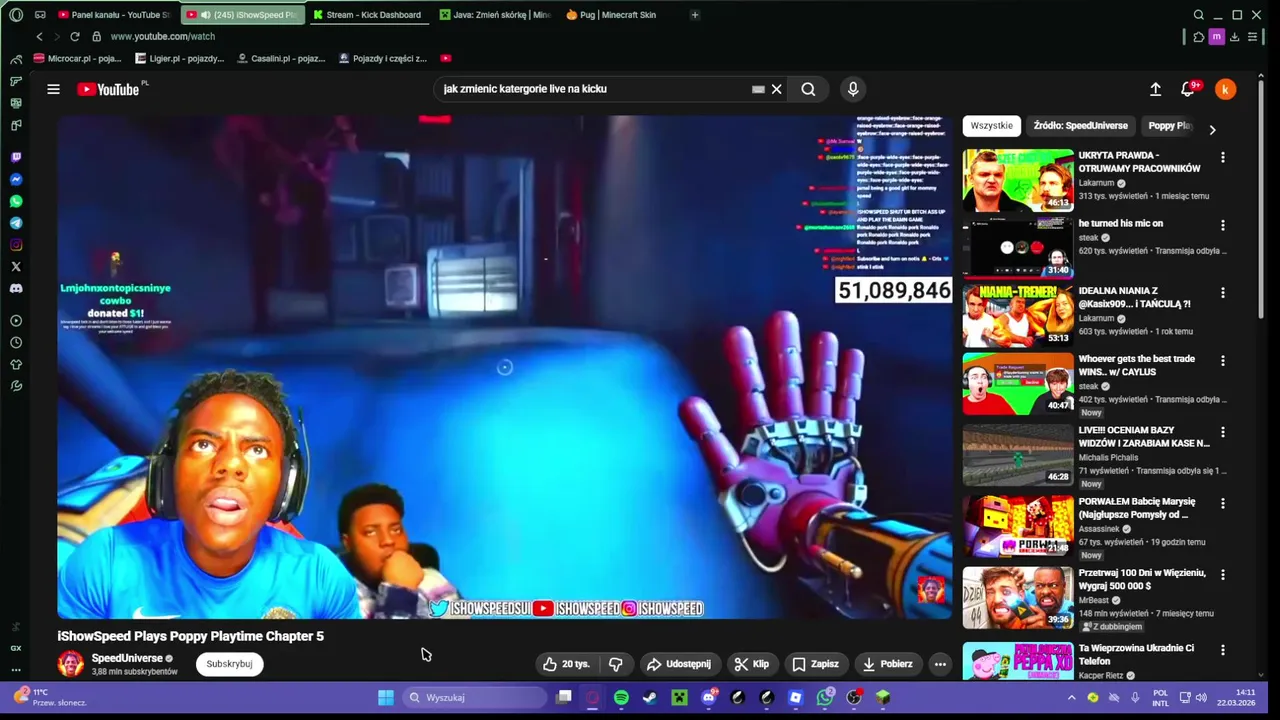
Task: Open Opera easy setup sliders icon
Action: pyautogui.click(x=1252, y=36)
